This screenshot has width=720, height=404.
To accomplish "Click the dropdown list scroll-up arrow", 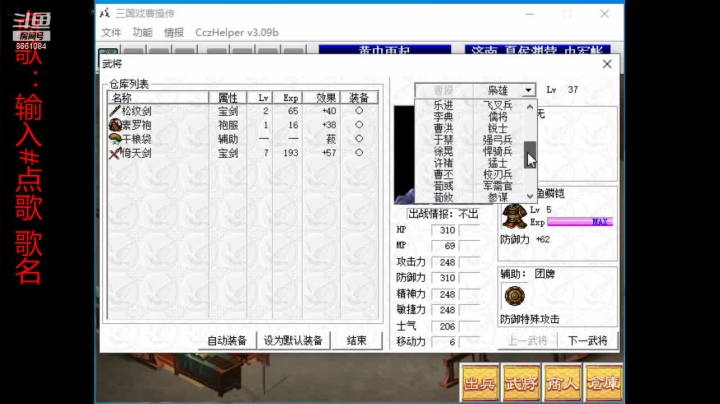I will pos(530,106).
